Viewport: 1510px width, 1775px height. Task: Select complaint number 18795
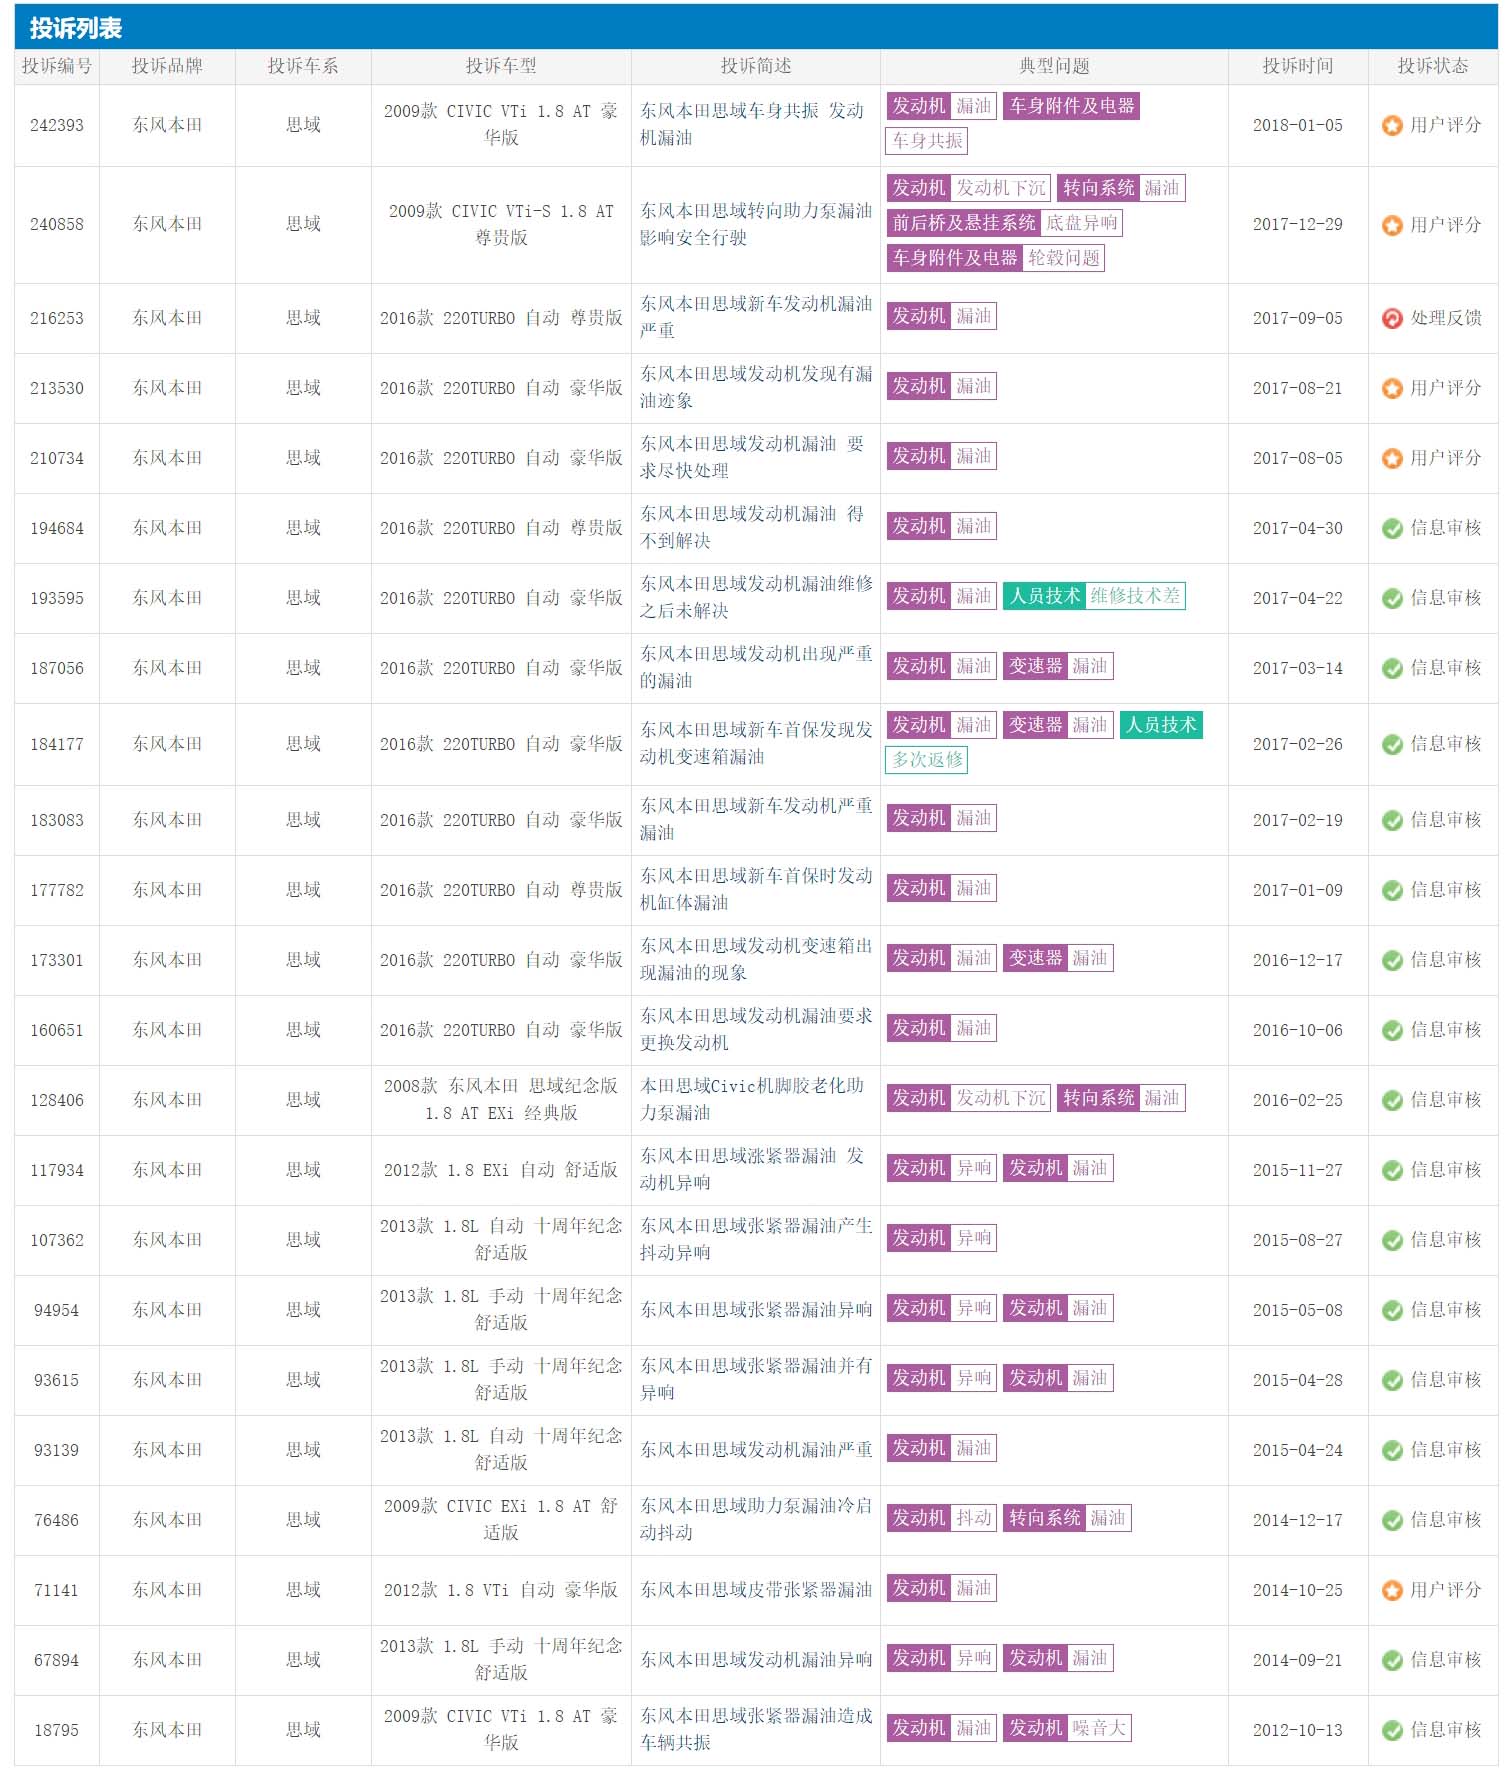pos(57,1731)
